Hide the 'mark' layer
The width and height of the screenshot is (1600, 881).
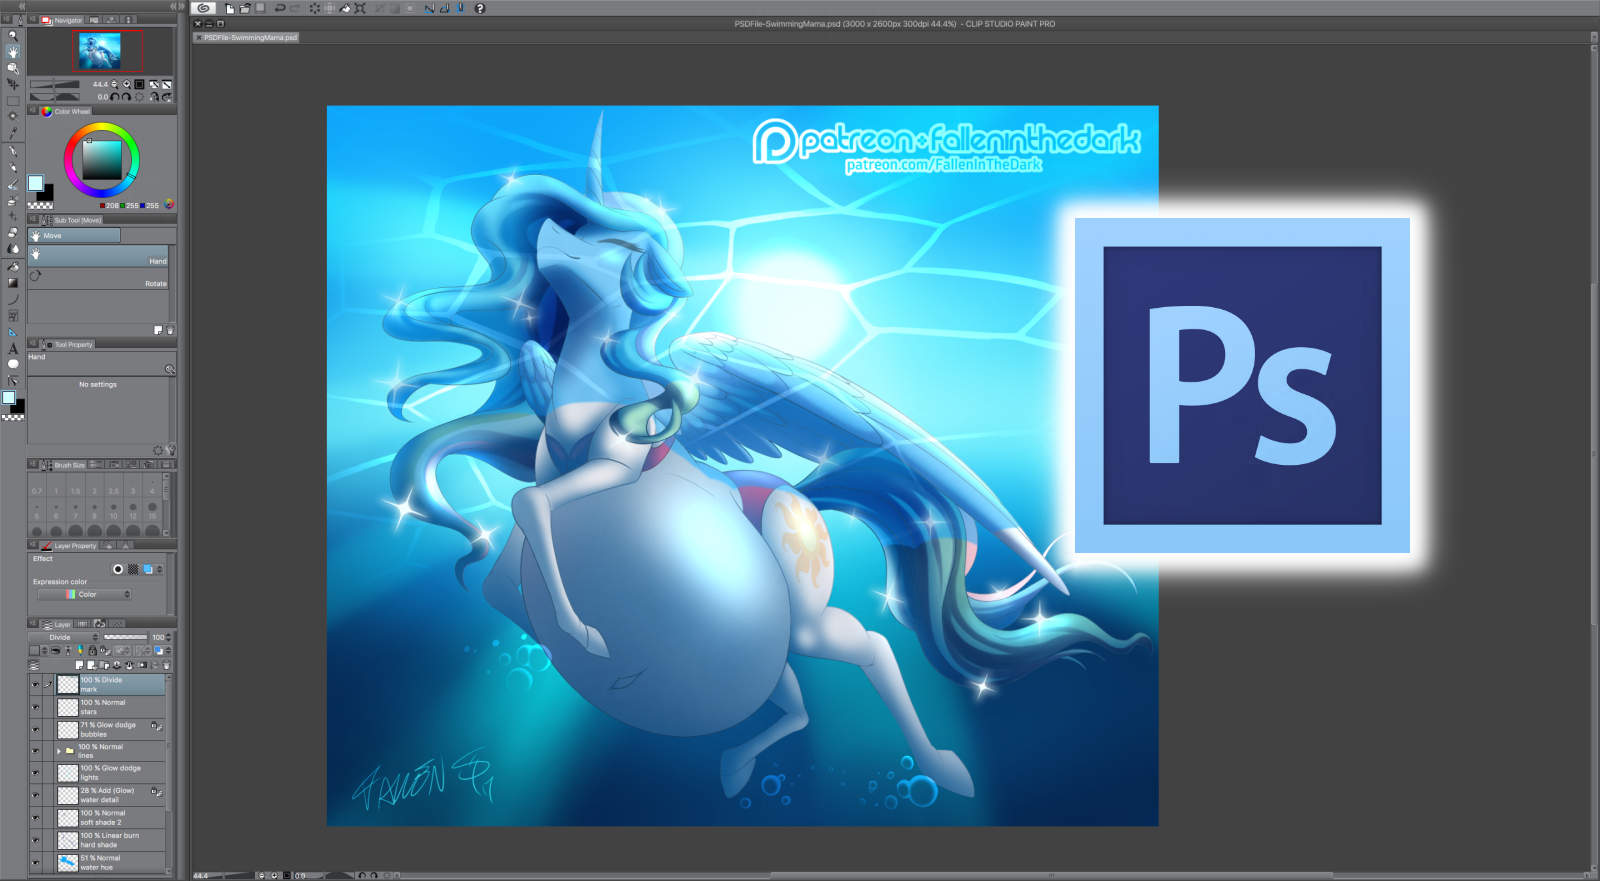coord(35,685)
